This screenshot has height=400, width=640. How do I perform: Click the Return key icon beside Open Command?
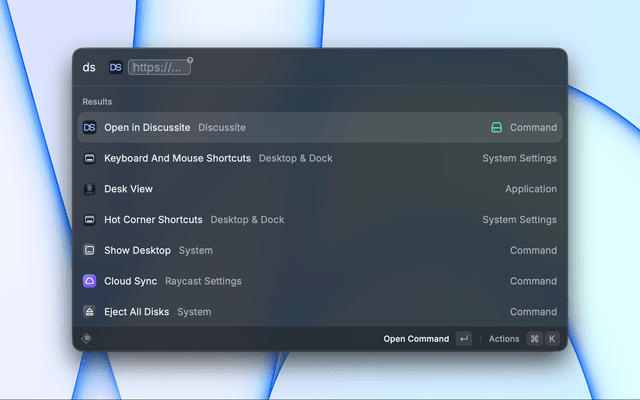point(464,339)
